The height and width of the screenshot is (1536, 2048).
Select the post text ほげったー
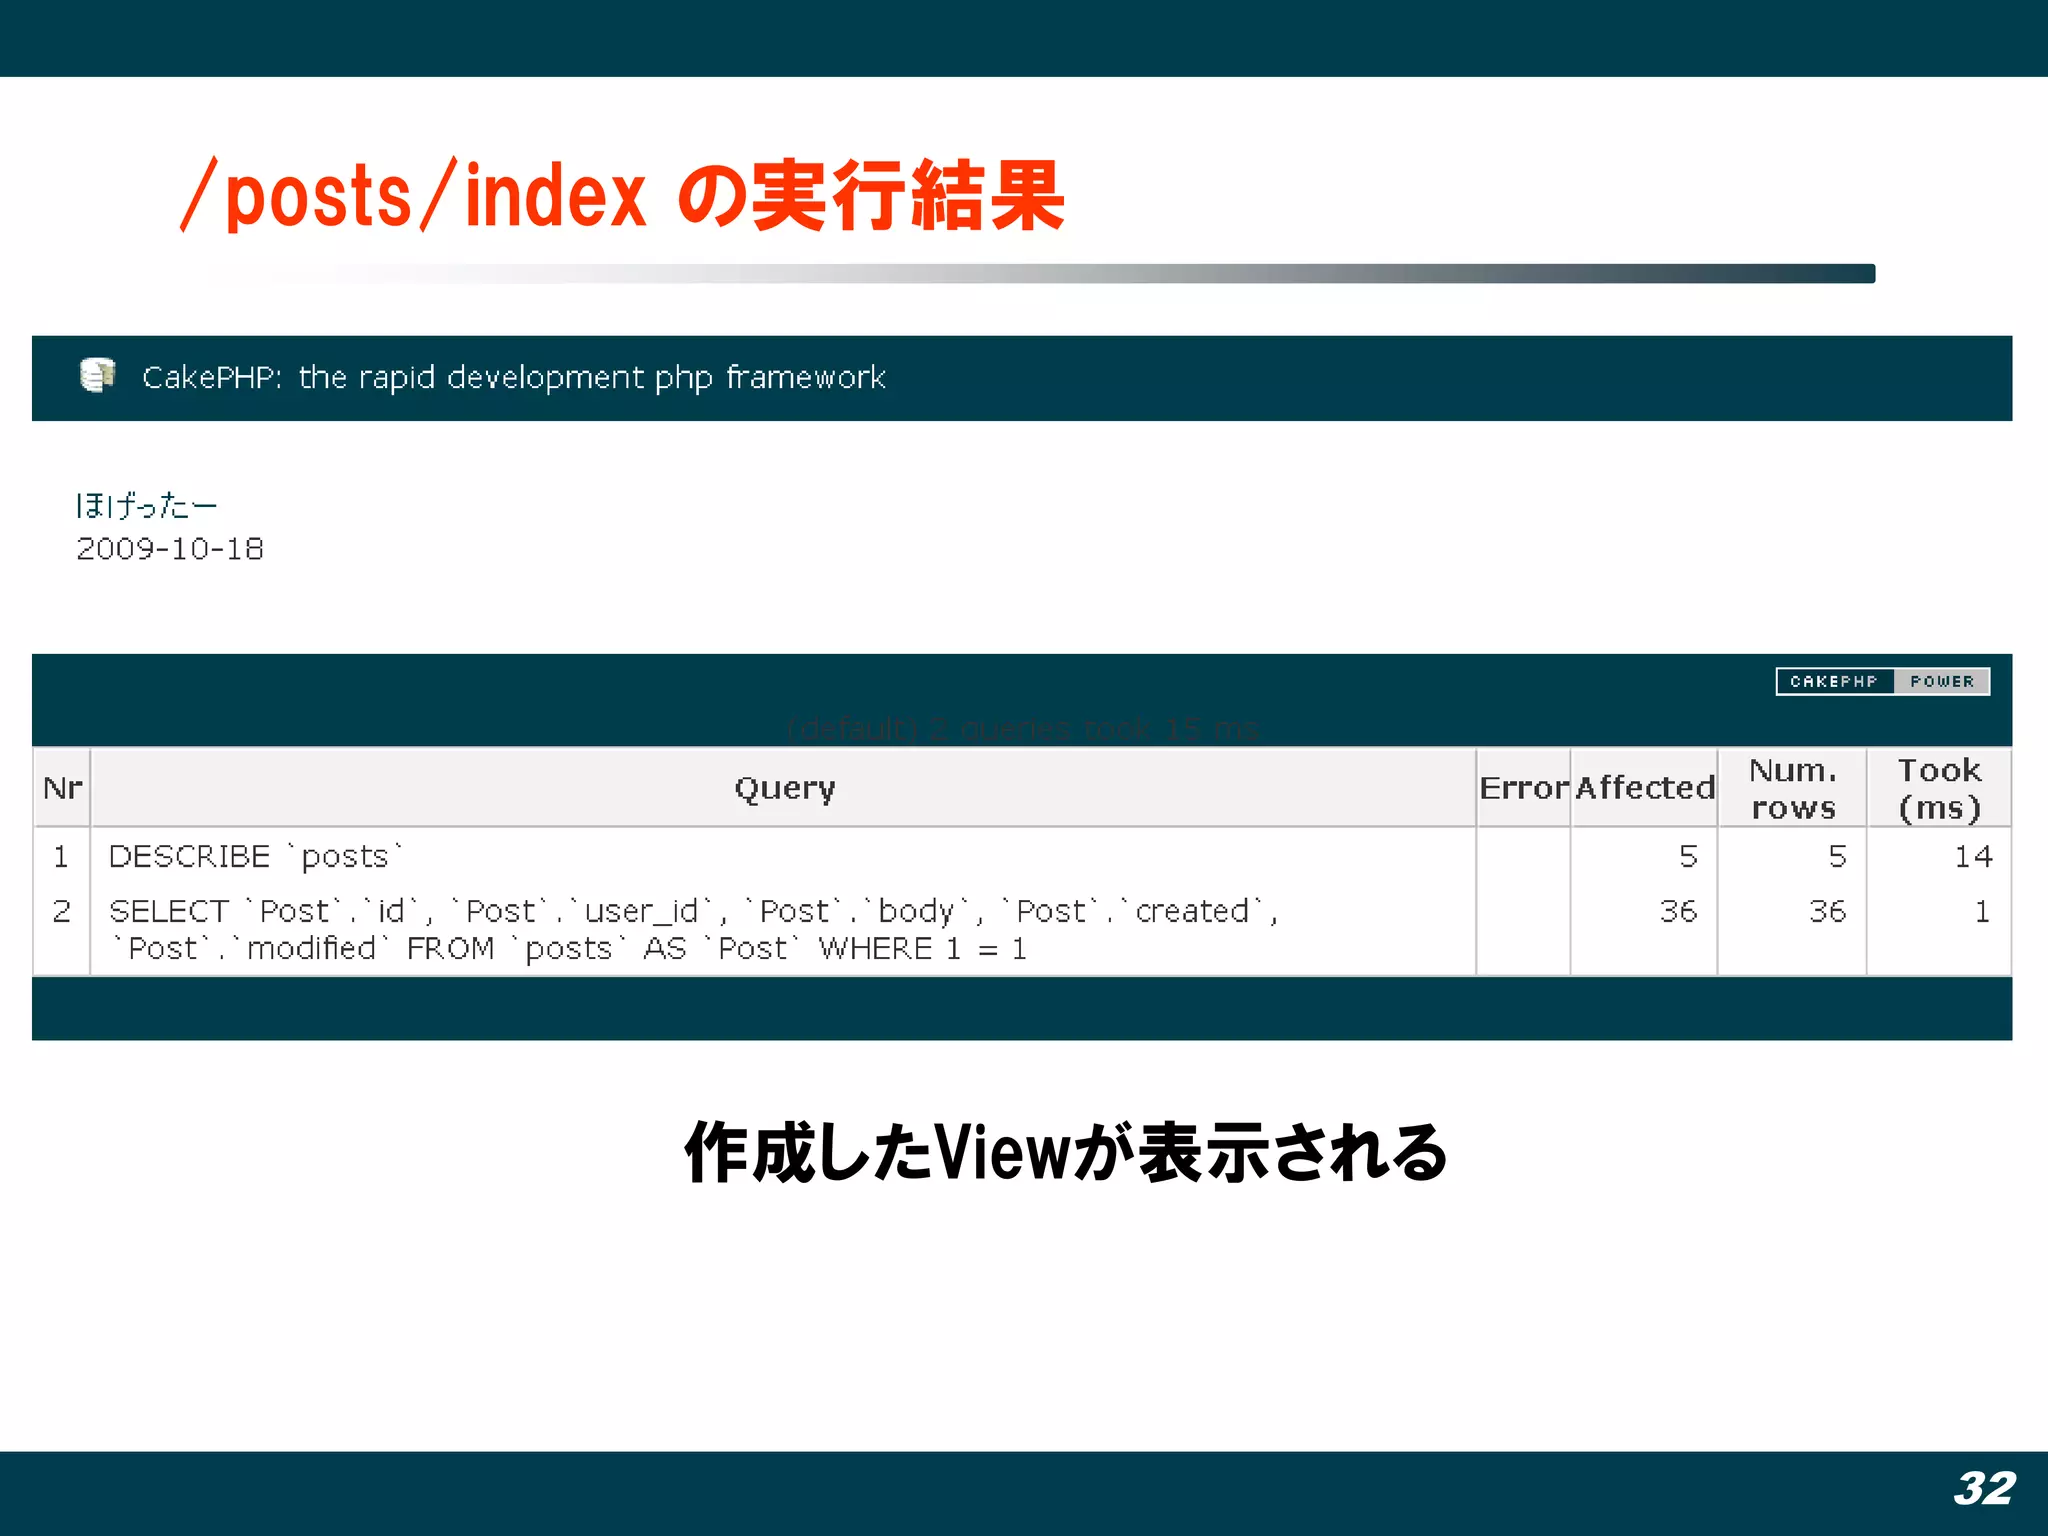(x=147, y=505)
